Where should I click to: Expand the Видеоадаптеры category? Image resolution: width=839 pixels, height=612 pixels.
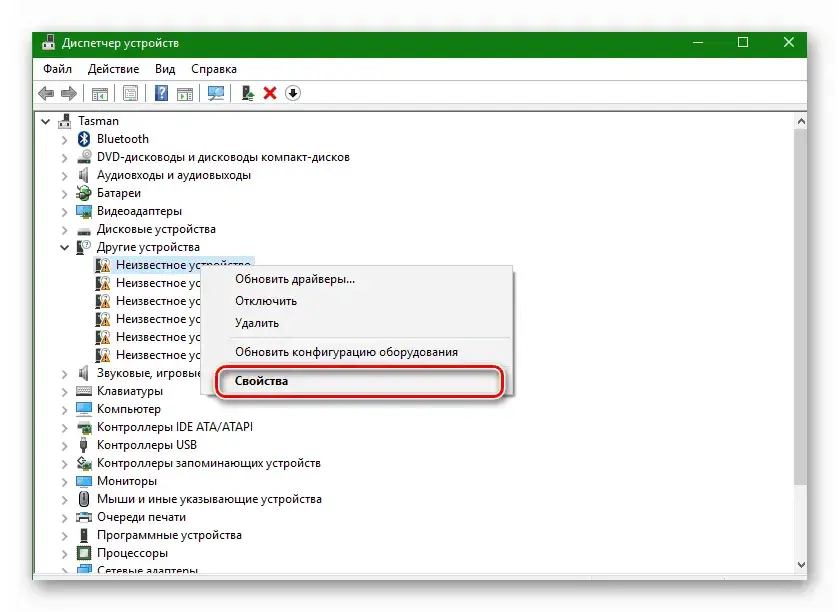click(x=65, y=211)
